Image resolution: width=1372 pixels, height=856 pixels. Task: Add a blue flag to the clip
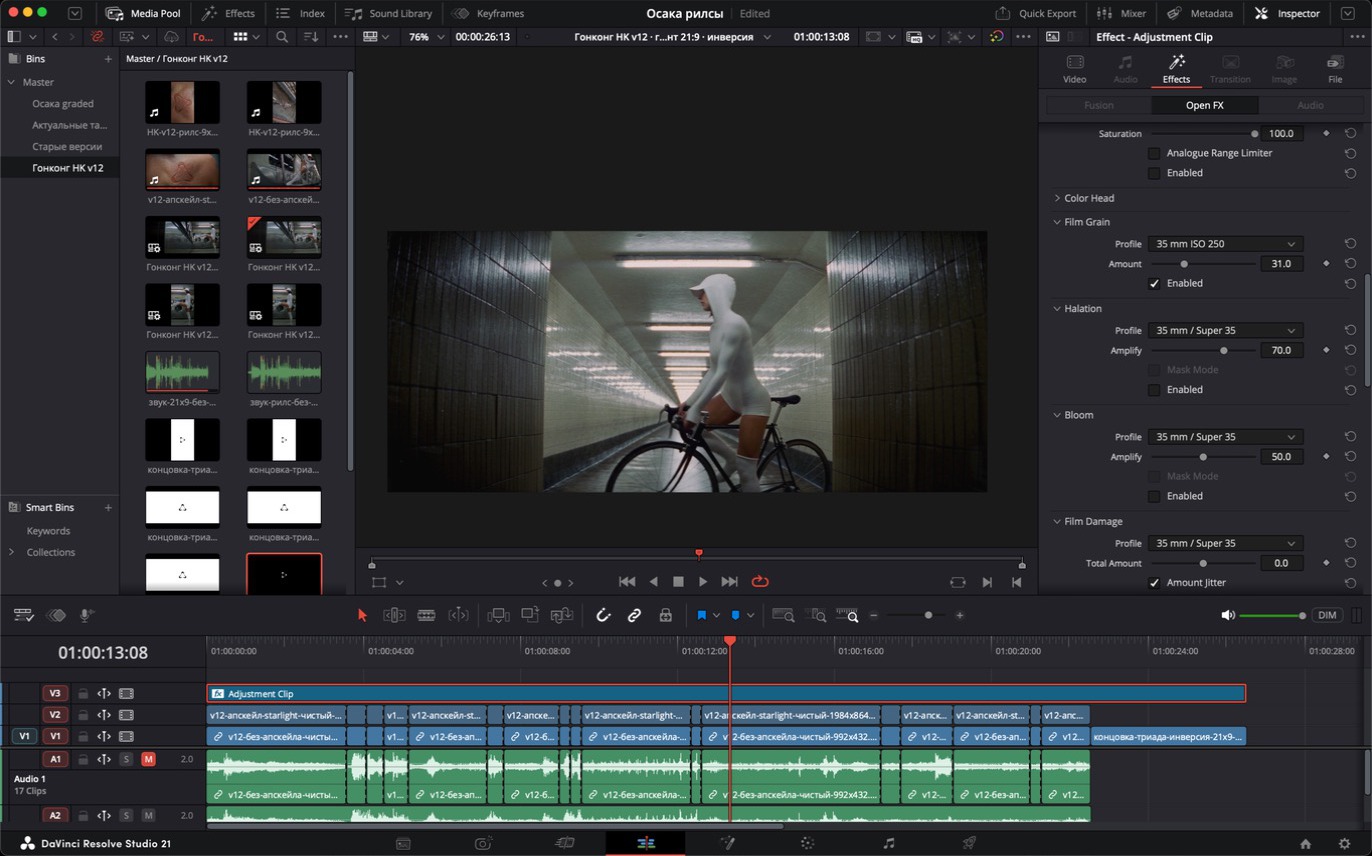click(702, 616)
